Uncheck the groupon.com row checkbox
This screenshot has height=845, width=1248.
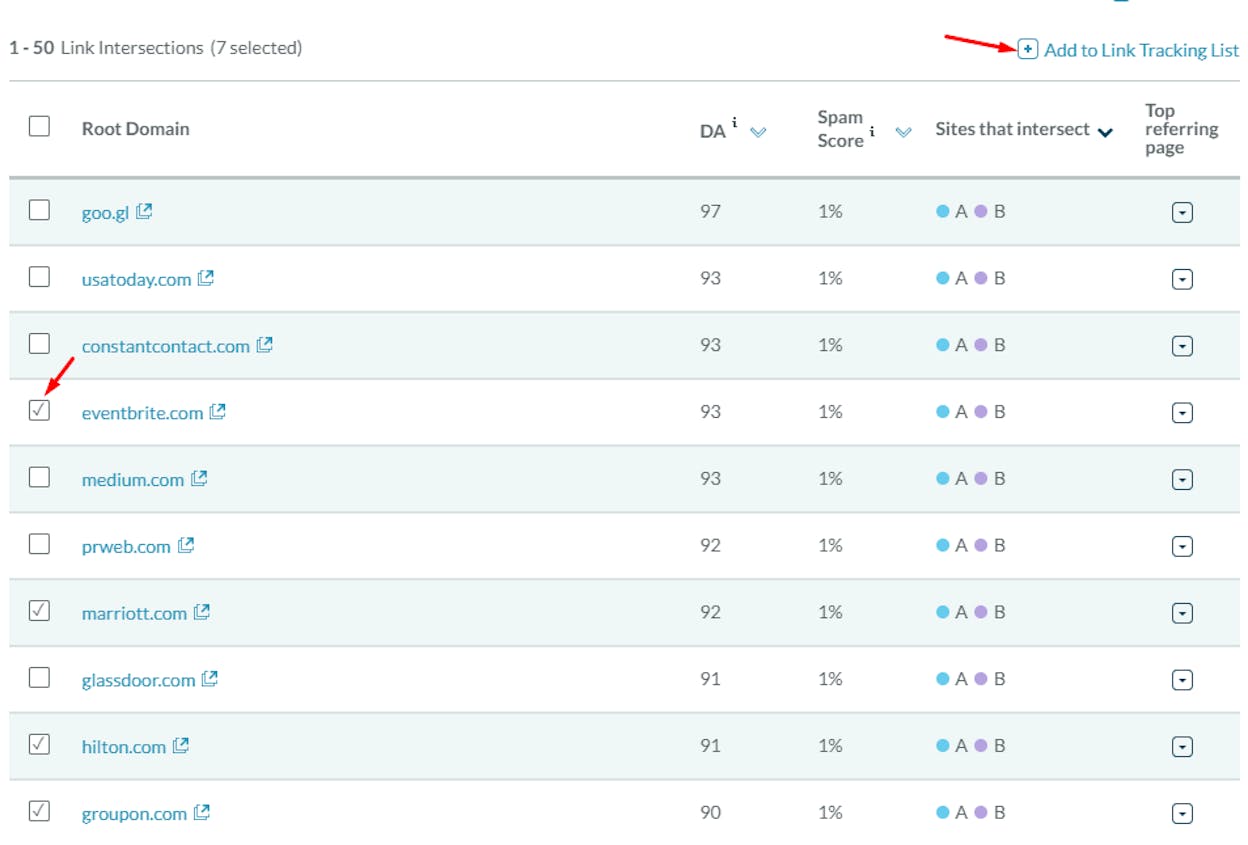click(x=39, y=811)
